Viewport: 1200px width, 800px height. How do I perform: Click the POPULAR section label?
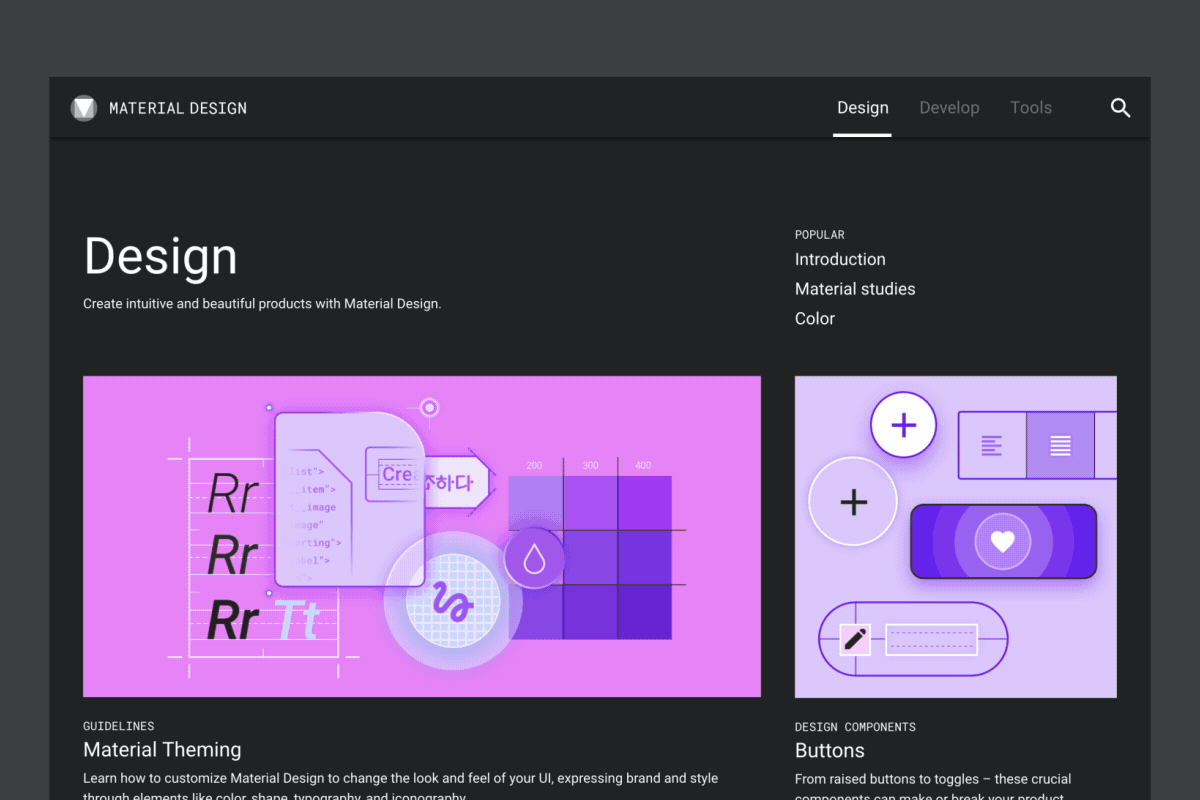820,235
